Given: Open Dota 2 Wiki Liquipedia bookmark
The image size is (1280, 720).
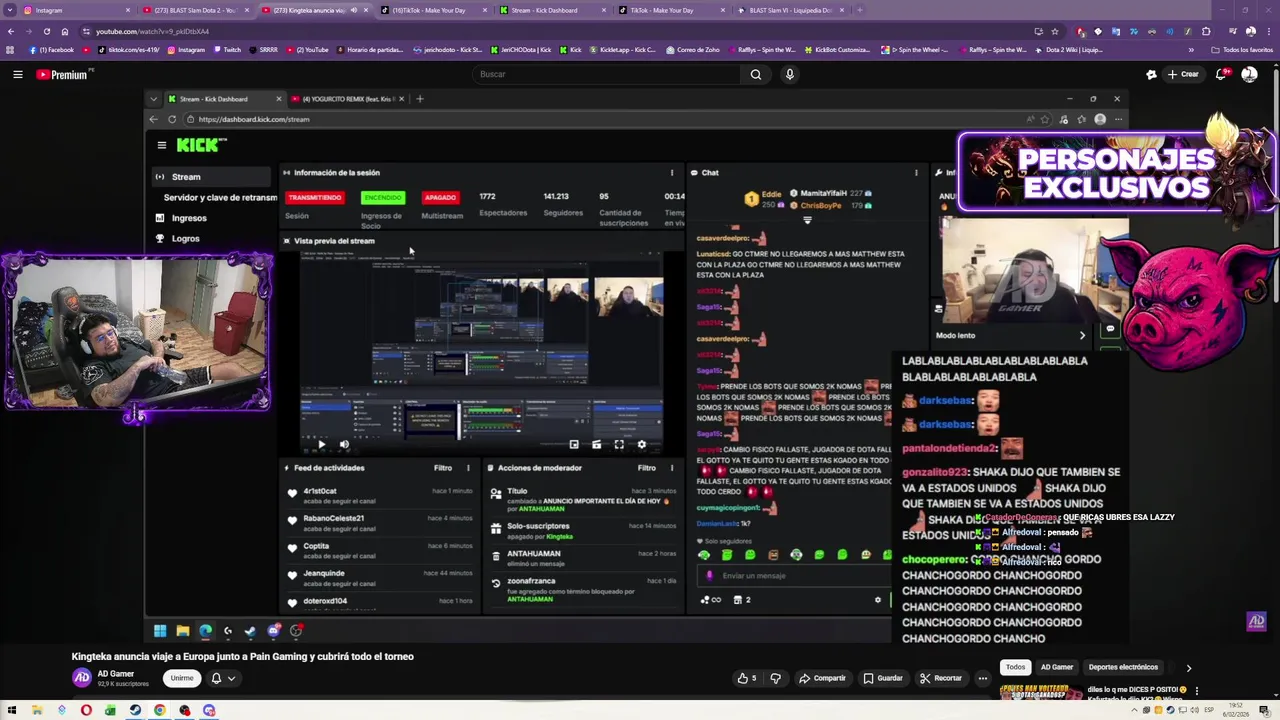Looking at the screenshot, I should click(x=1069, y=49).
